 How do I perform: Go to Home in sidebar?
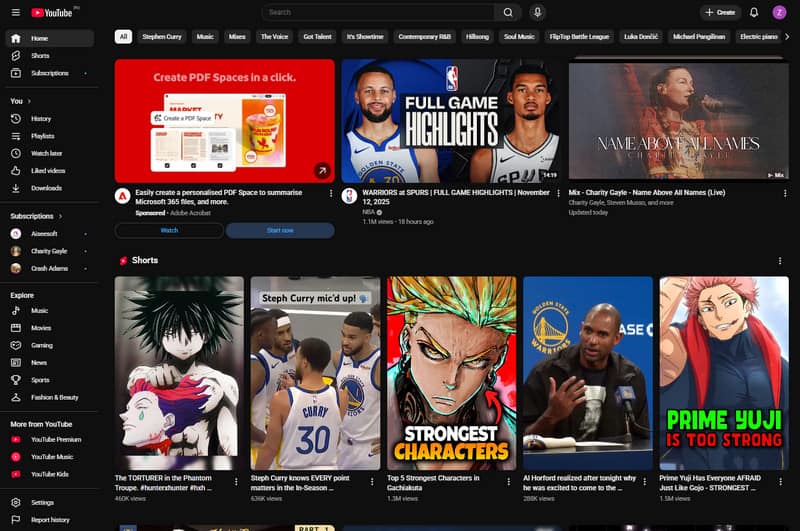[50, 38]
